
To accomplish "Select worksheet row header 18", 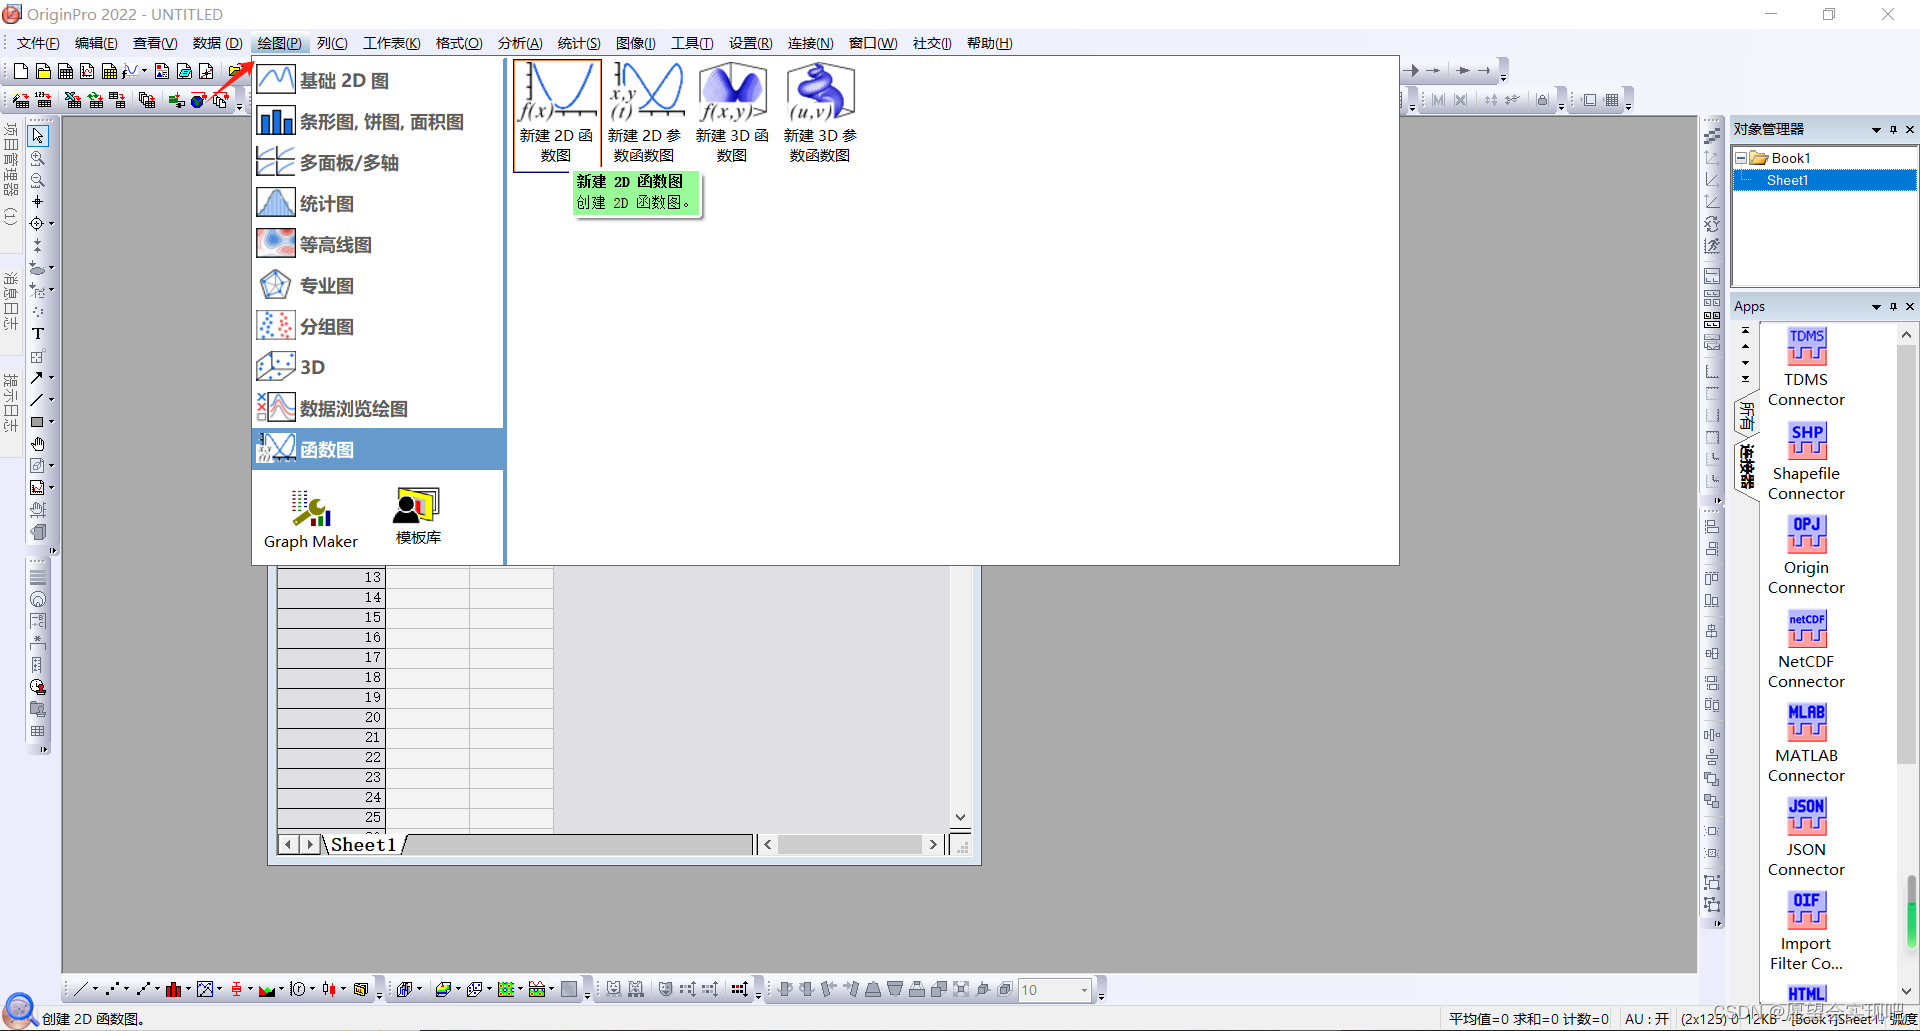I will [x=332, y=677].
